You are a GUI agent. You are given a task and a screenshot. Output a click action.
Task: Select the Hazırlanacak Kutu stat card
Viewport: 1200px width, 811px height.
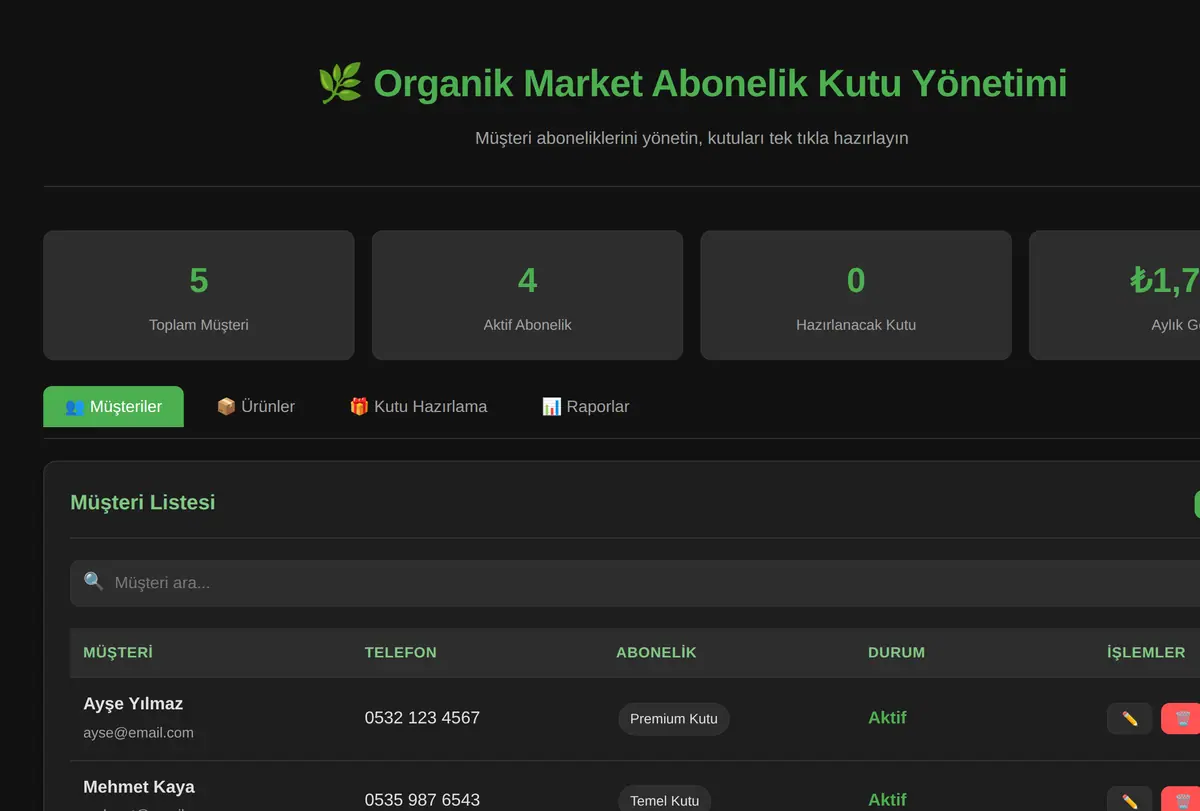pos(856,295)
